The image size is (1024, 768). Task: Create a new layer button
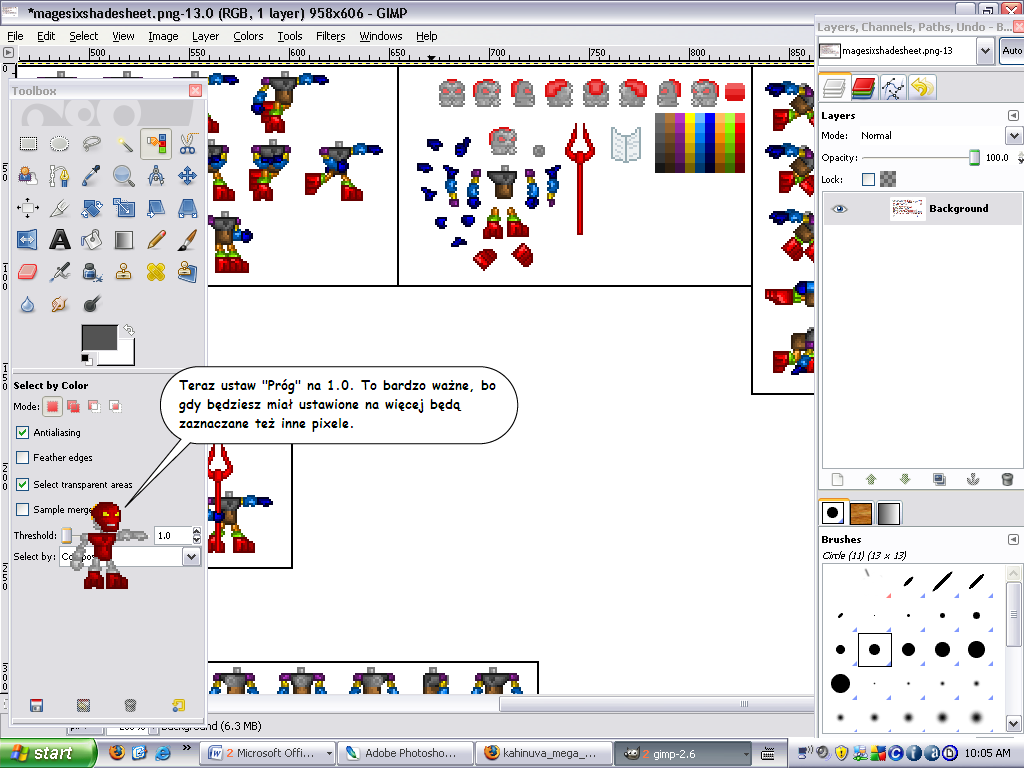837,480
